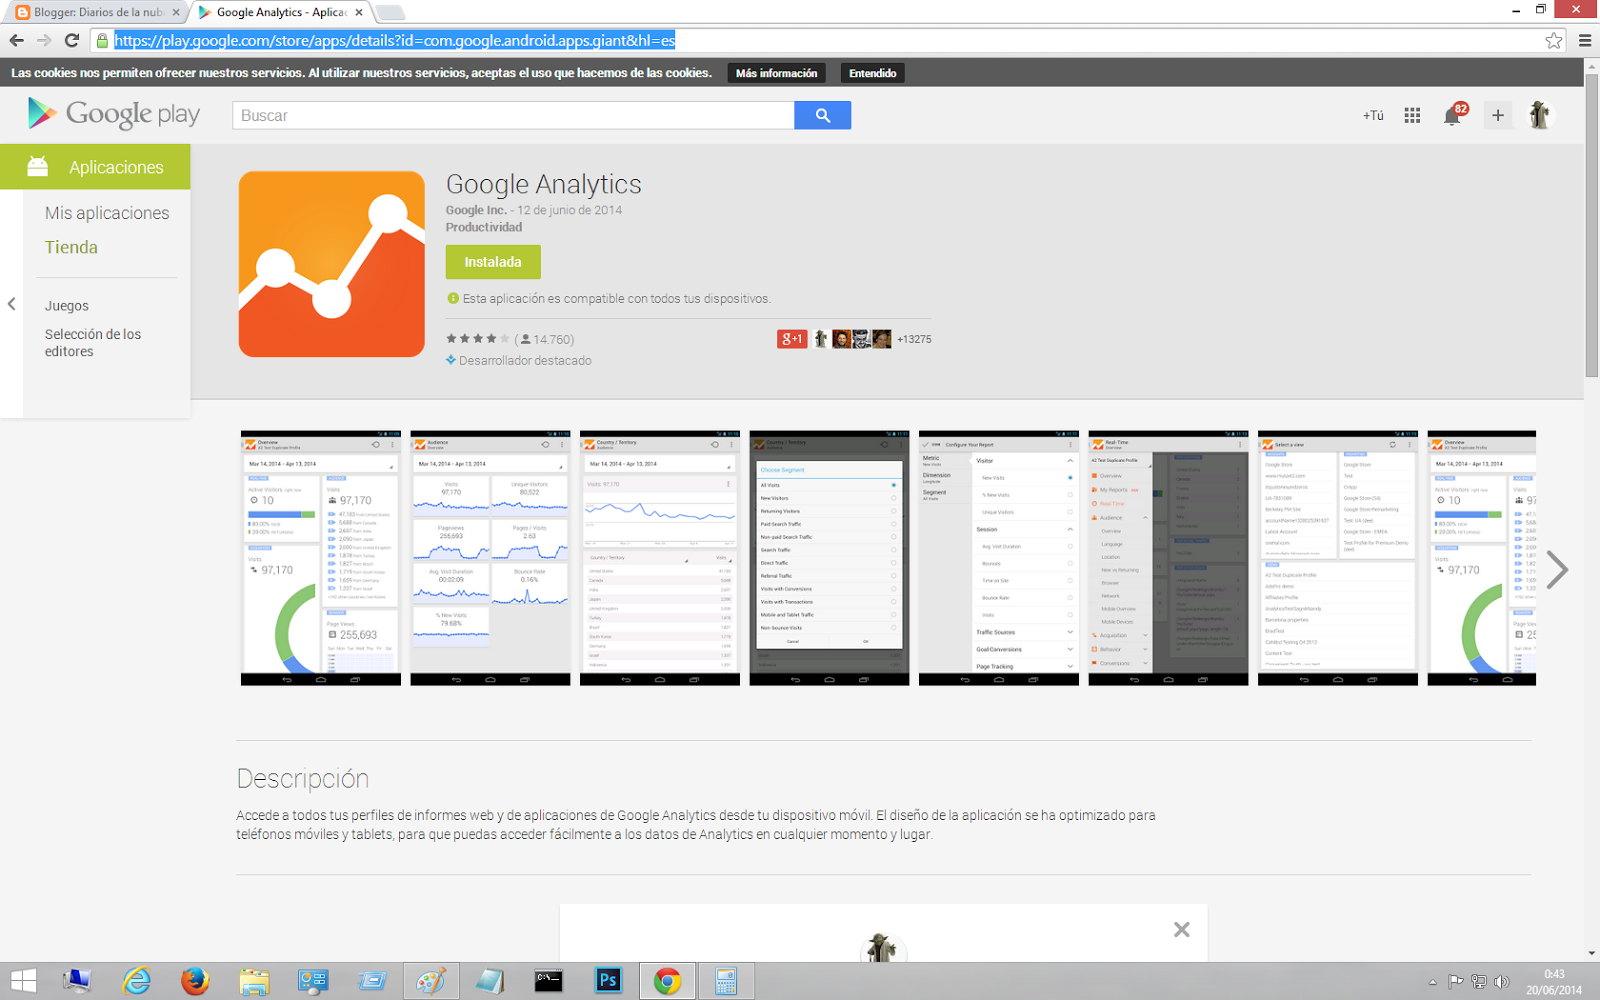Go to Mis aplicaciones
This screenshot has height=1000, width=1600.
point(107,213)
